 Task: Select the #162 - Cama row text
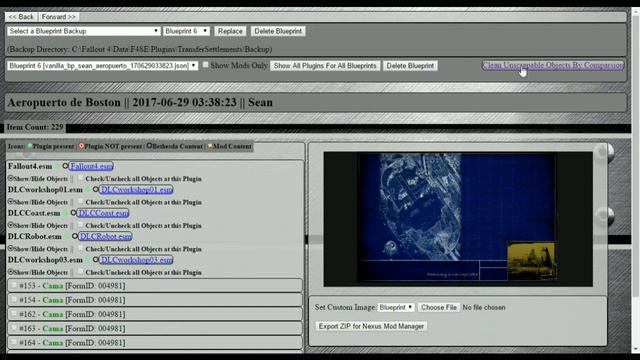pos(72,314)
